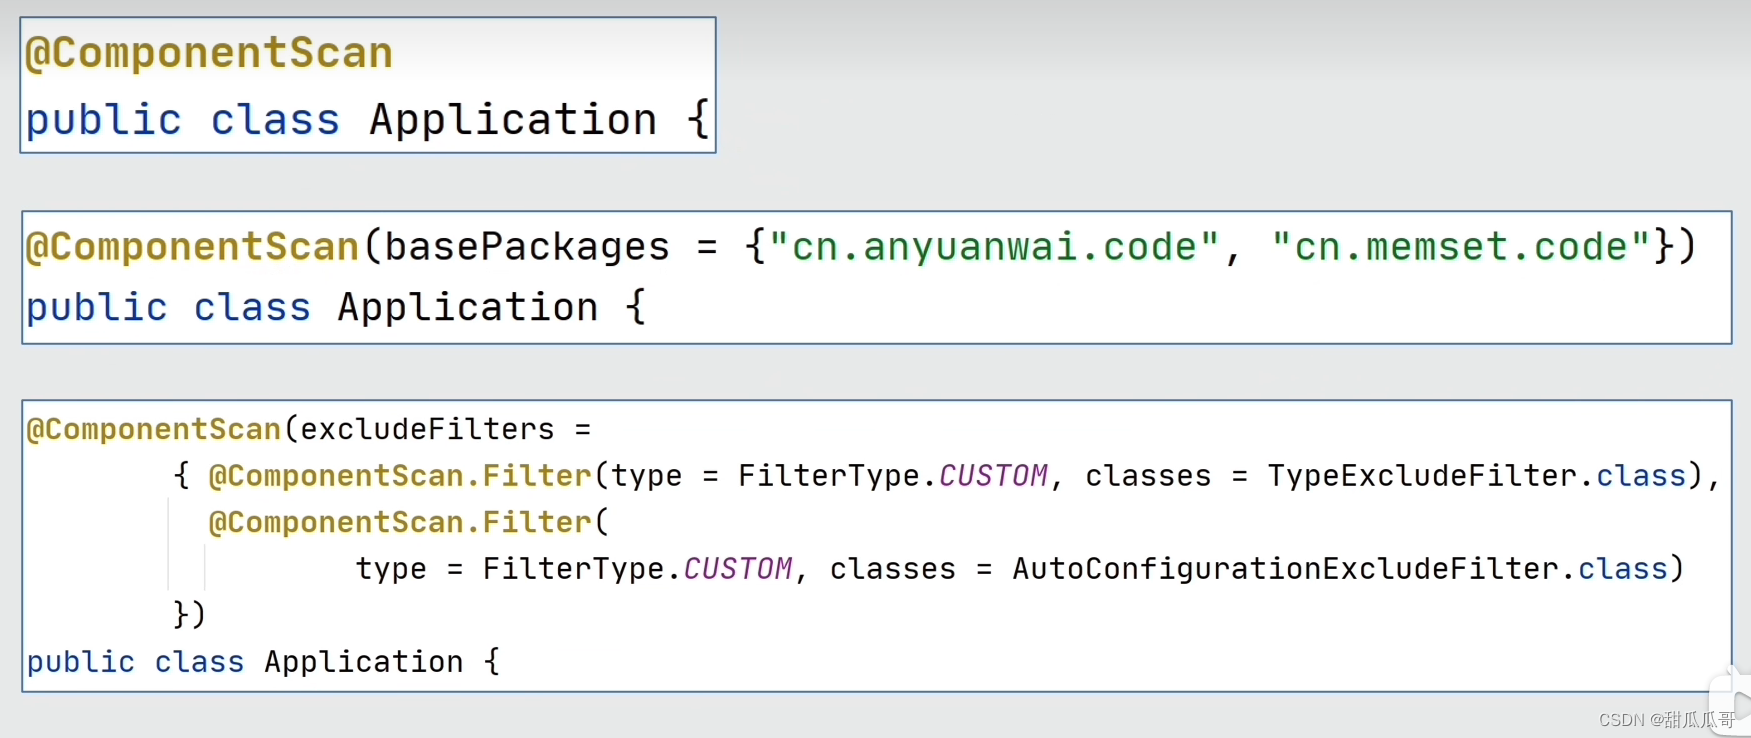Click FilterType.CUSTOM on the AutoConfigurationExcludeFilter line
The height and width of the screenshot is (738, 1751).
(638, 569)
